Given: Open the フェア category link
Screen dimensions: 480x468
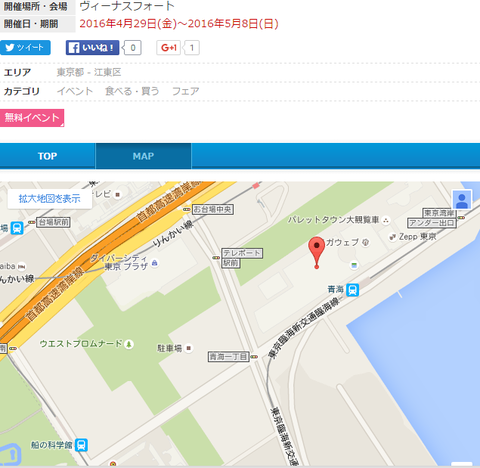Looking at the screenshot, I should click(x=186, y=91).
